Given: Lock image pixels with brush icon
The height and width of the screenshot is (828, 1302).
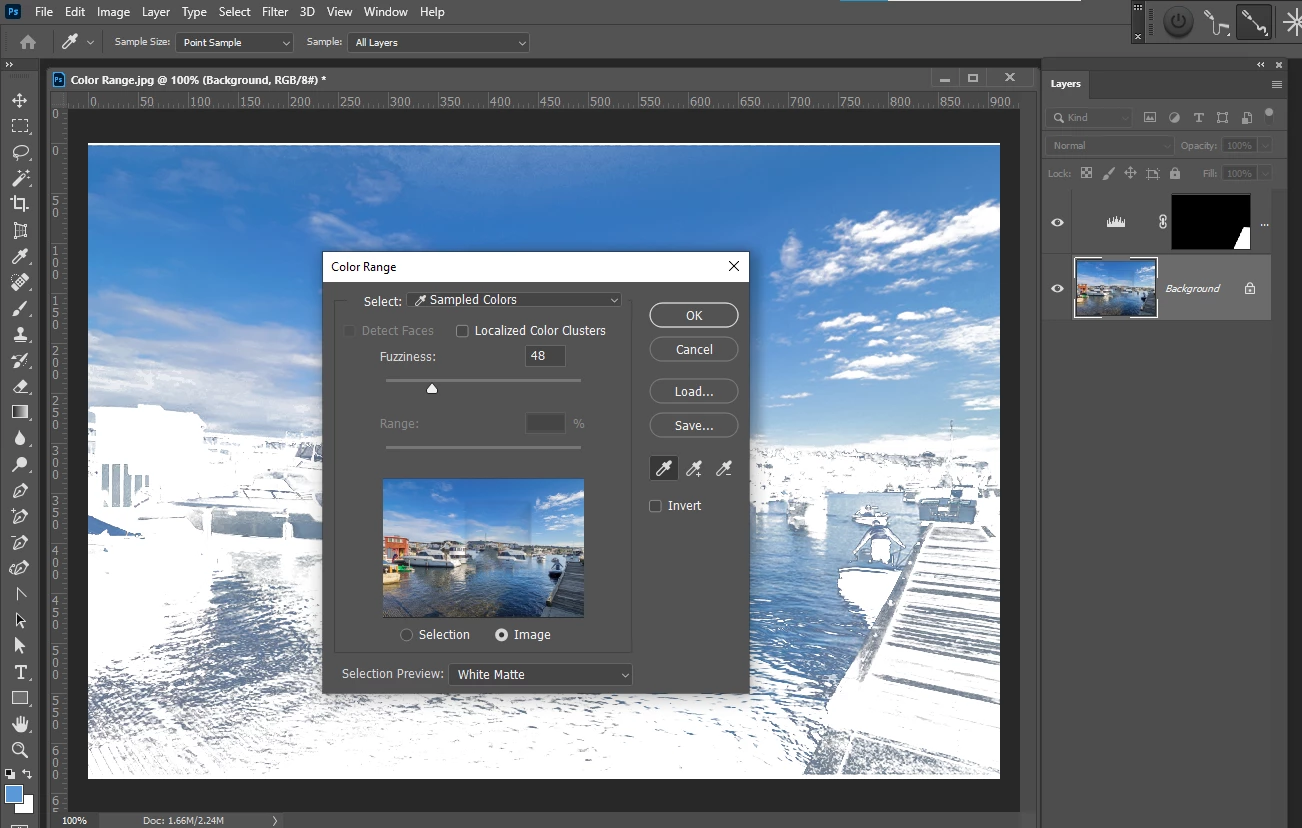Looking at the screenshot, I should [1108, 173].
